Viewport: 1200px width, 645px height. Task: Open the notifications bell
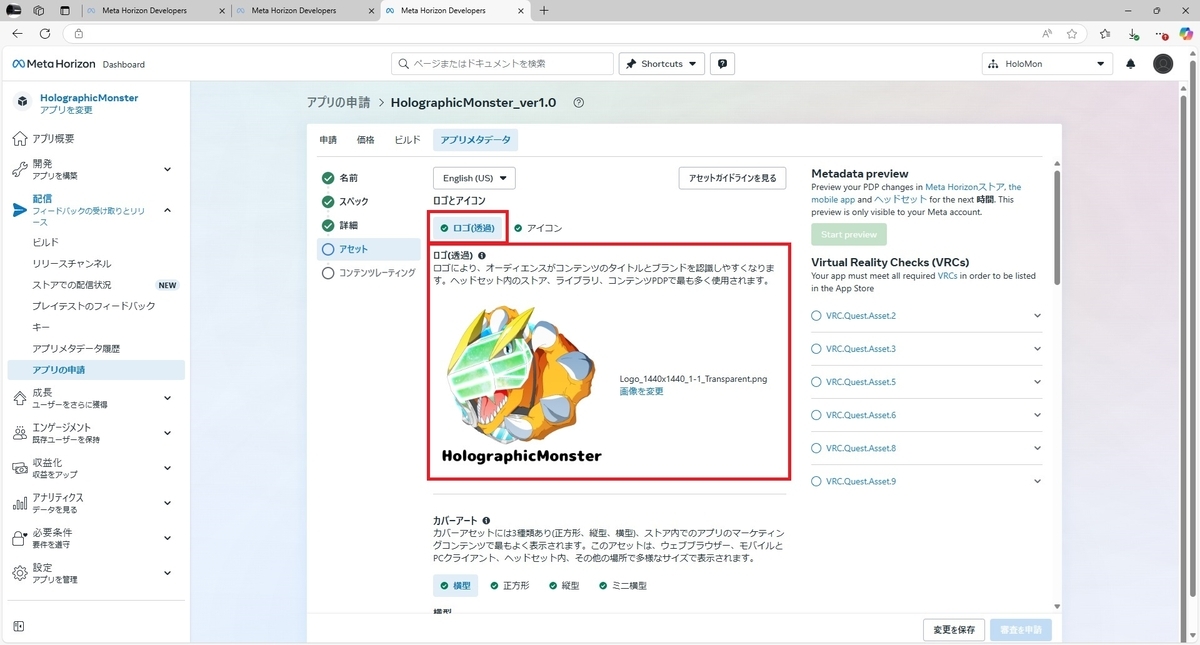1131,64
